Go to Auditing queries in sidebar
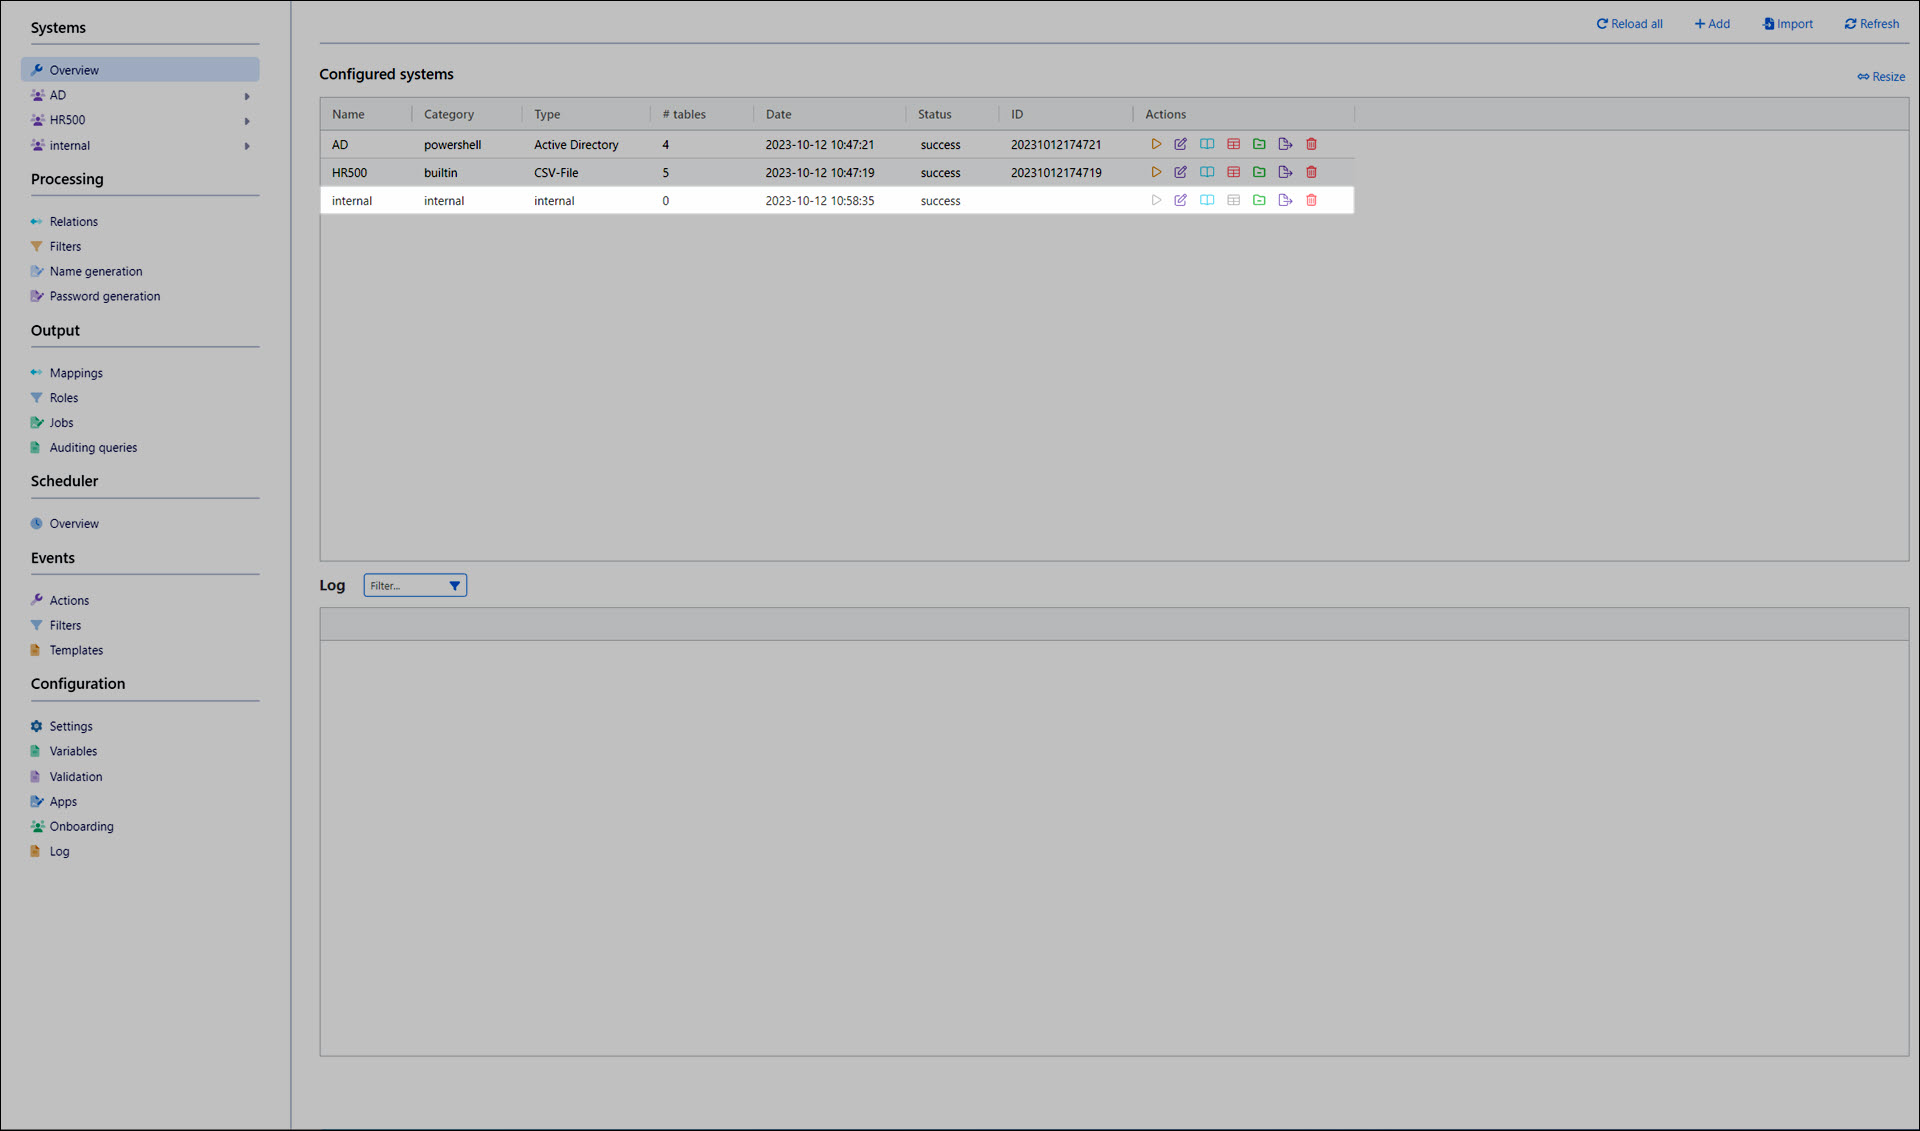Screen dimensions: 1920x1131 coord(93,448)
